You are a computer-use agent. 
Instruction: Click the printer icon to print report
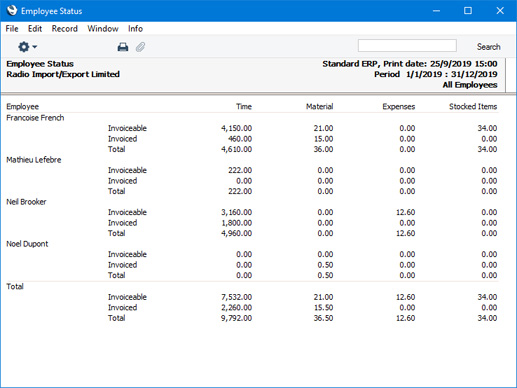click(x=123, y=47)
